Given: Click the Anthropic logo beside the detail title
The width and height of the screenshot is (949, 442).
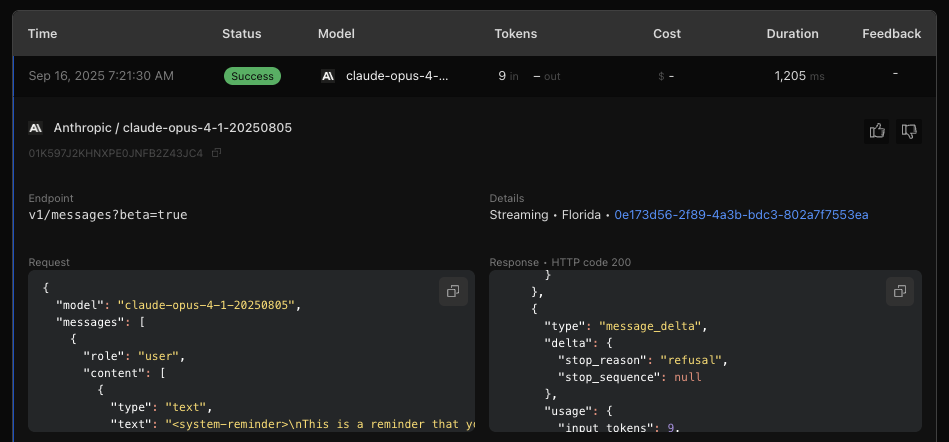Looking at the screenshot, I should point(35,128).
